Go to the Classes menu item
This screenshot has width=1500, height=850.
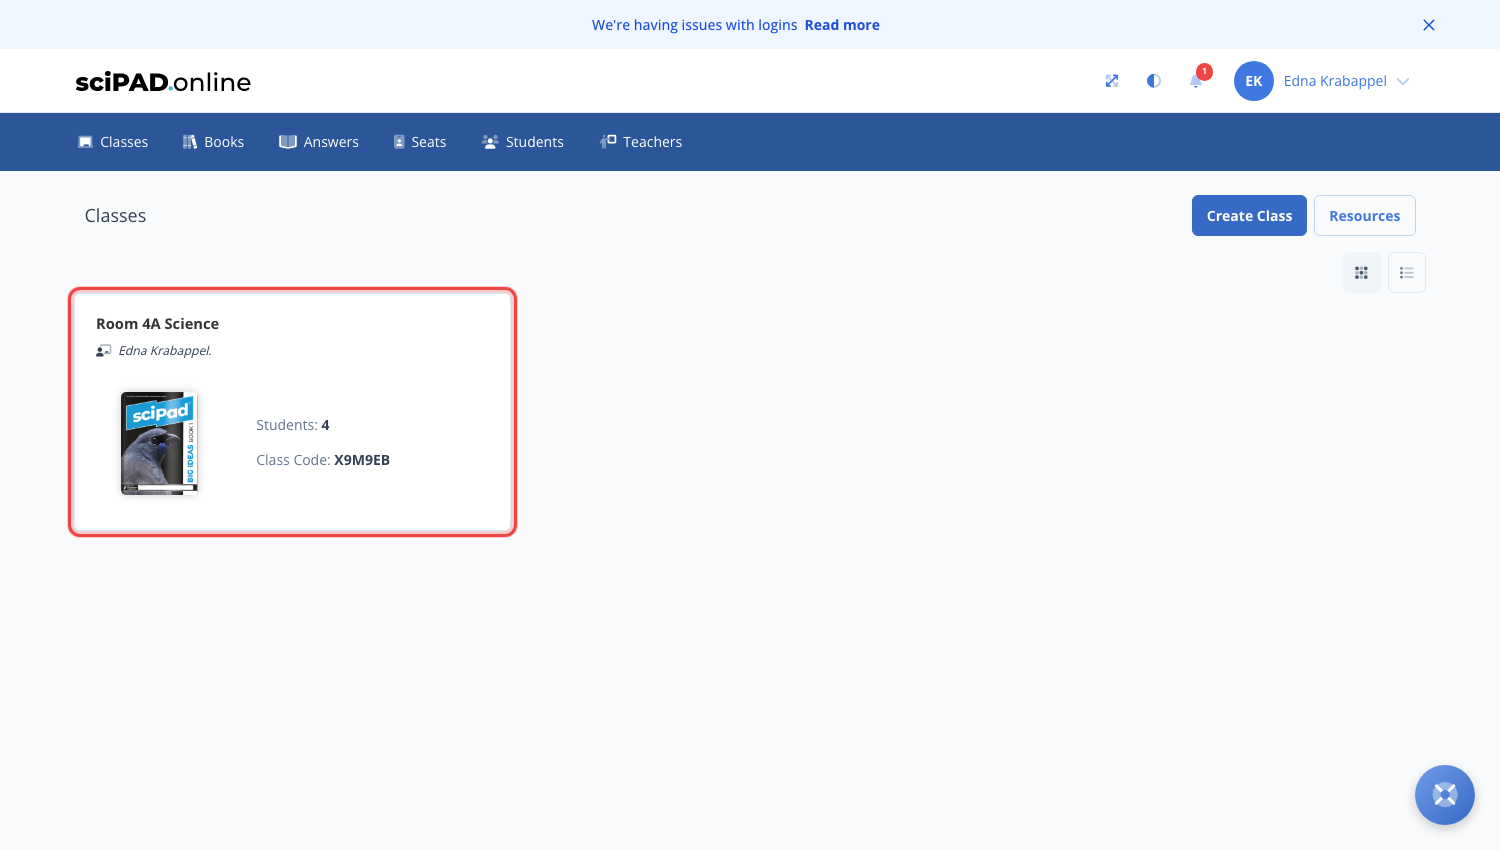point(113,142)
